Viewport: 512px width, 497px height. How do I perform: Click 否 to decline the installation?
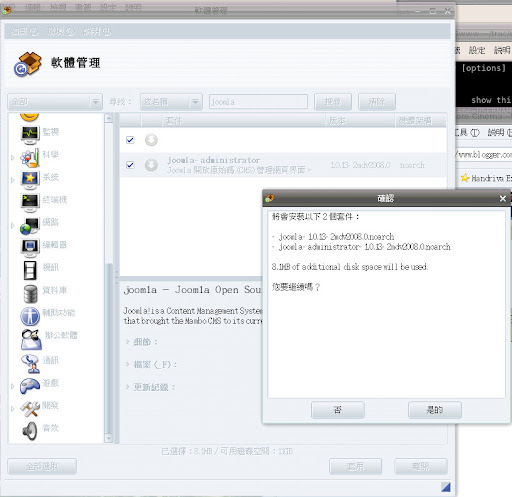pos(338,410)
